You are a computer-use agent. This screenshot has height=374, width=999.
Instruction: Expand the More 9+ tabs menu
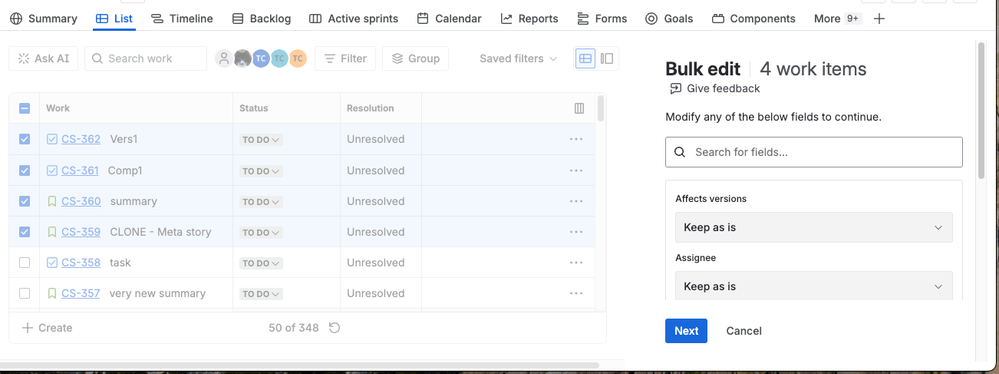click(x=837, y=18)
